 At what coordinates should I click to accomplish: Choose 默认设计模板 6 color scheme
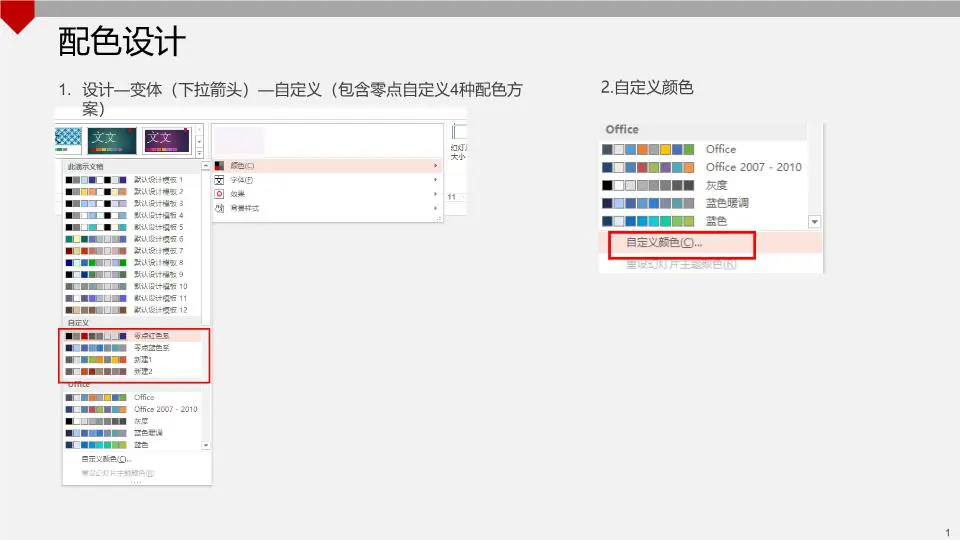[x=132, y=239]
